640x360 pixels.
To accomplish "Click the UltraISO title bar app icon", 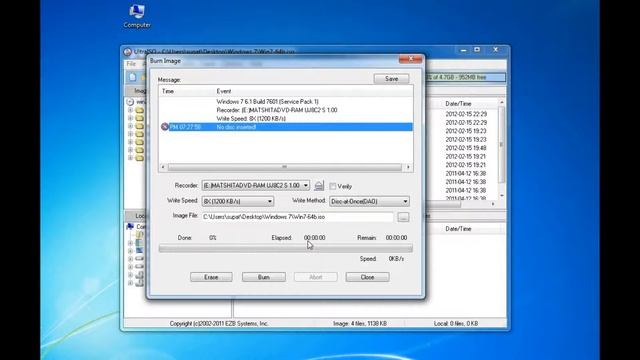I will [x=128, y=52].
